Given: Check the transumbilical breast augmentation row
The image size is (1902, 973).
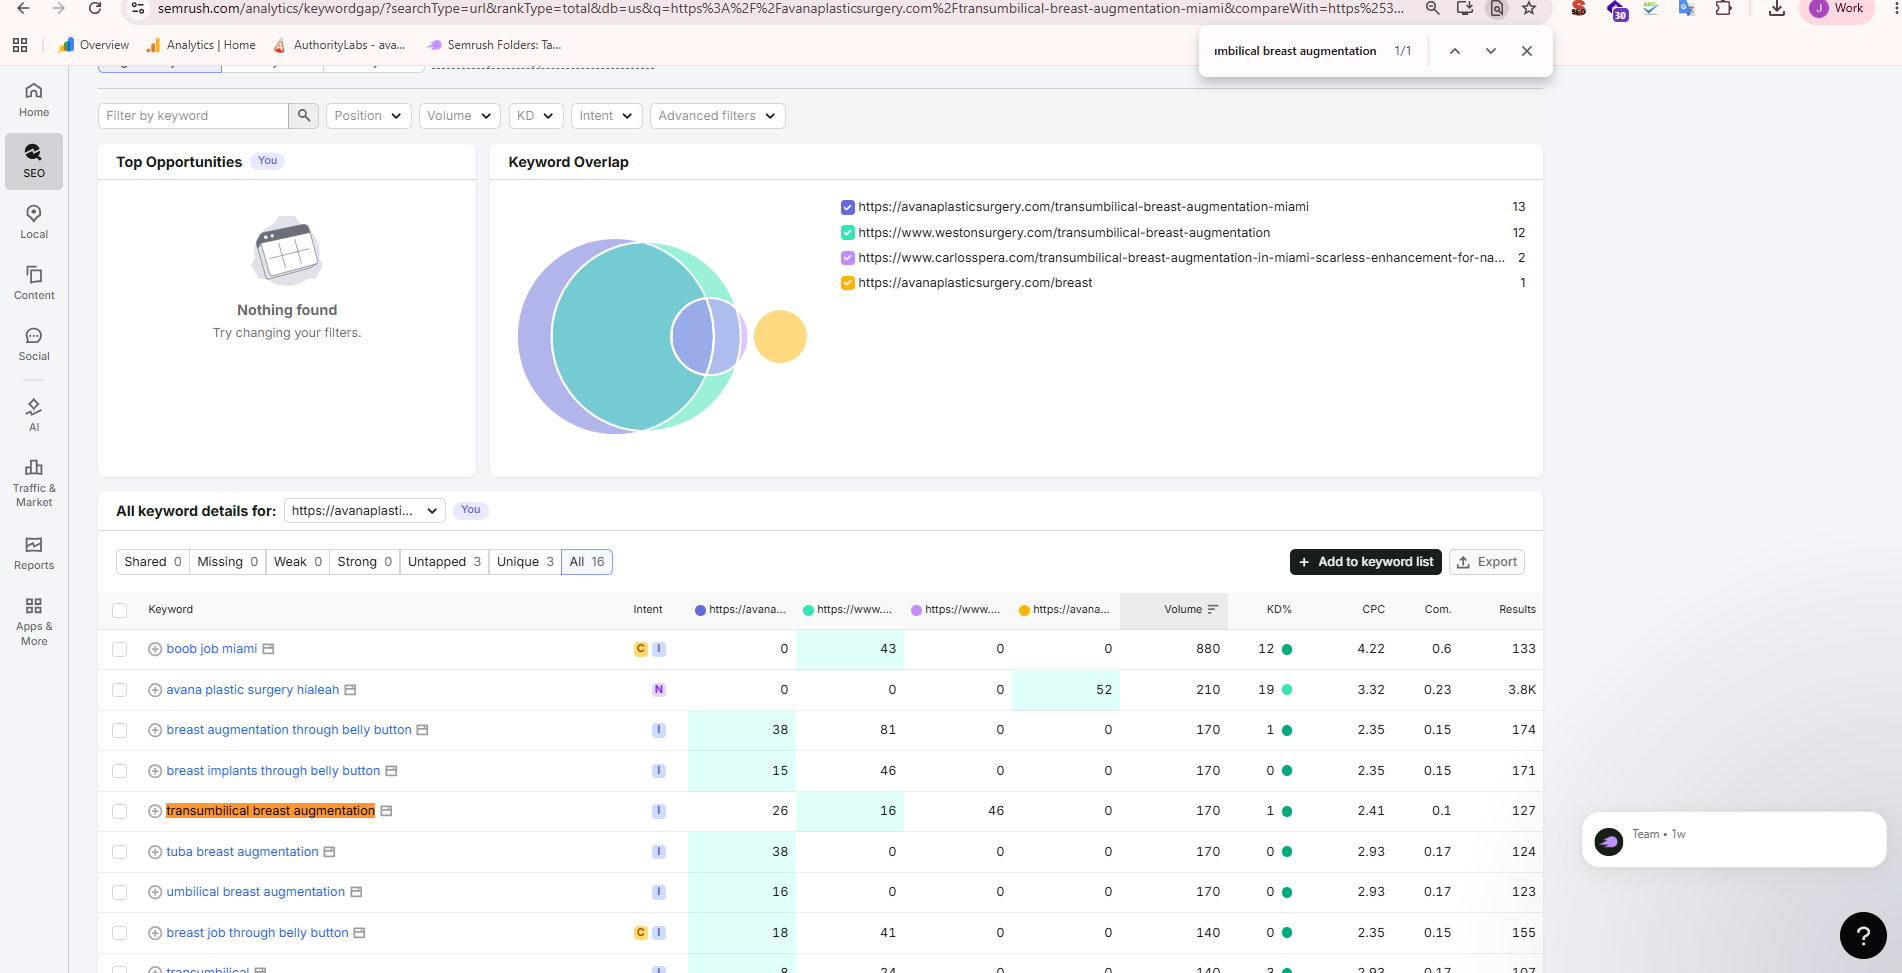Looking at the screenshot, I should (120, 811).
